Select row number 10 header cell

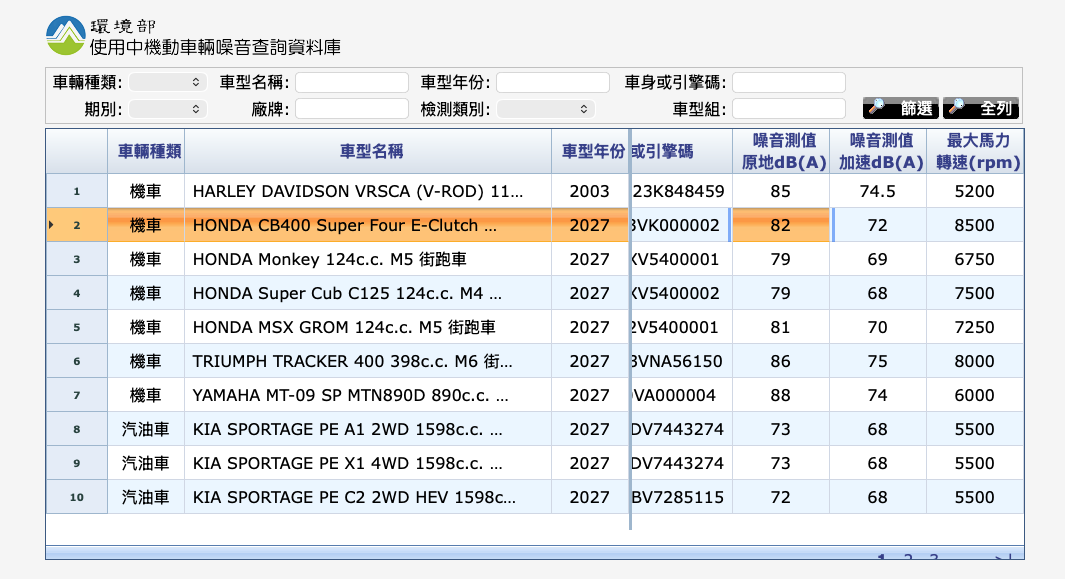[x=77, y=497]
